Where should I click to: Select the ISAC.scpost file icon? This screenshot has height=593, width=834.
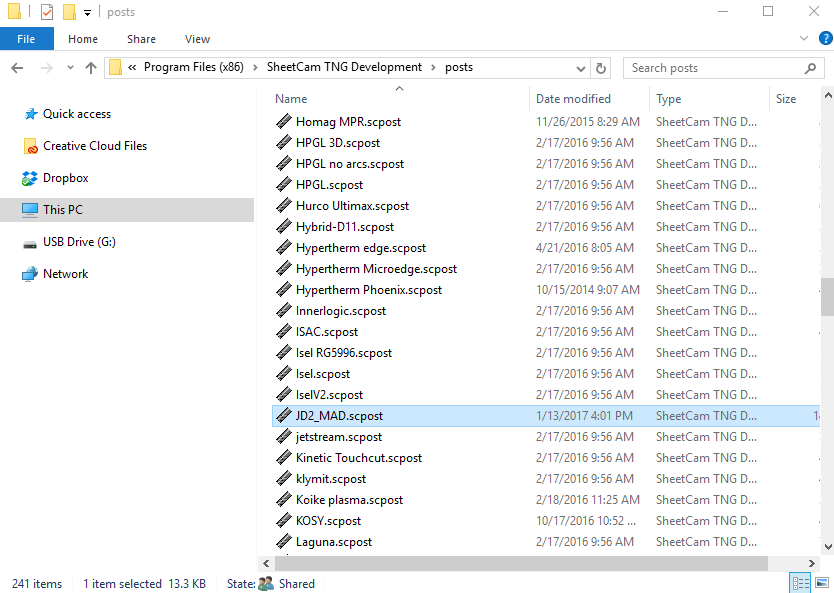point(284,331)
